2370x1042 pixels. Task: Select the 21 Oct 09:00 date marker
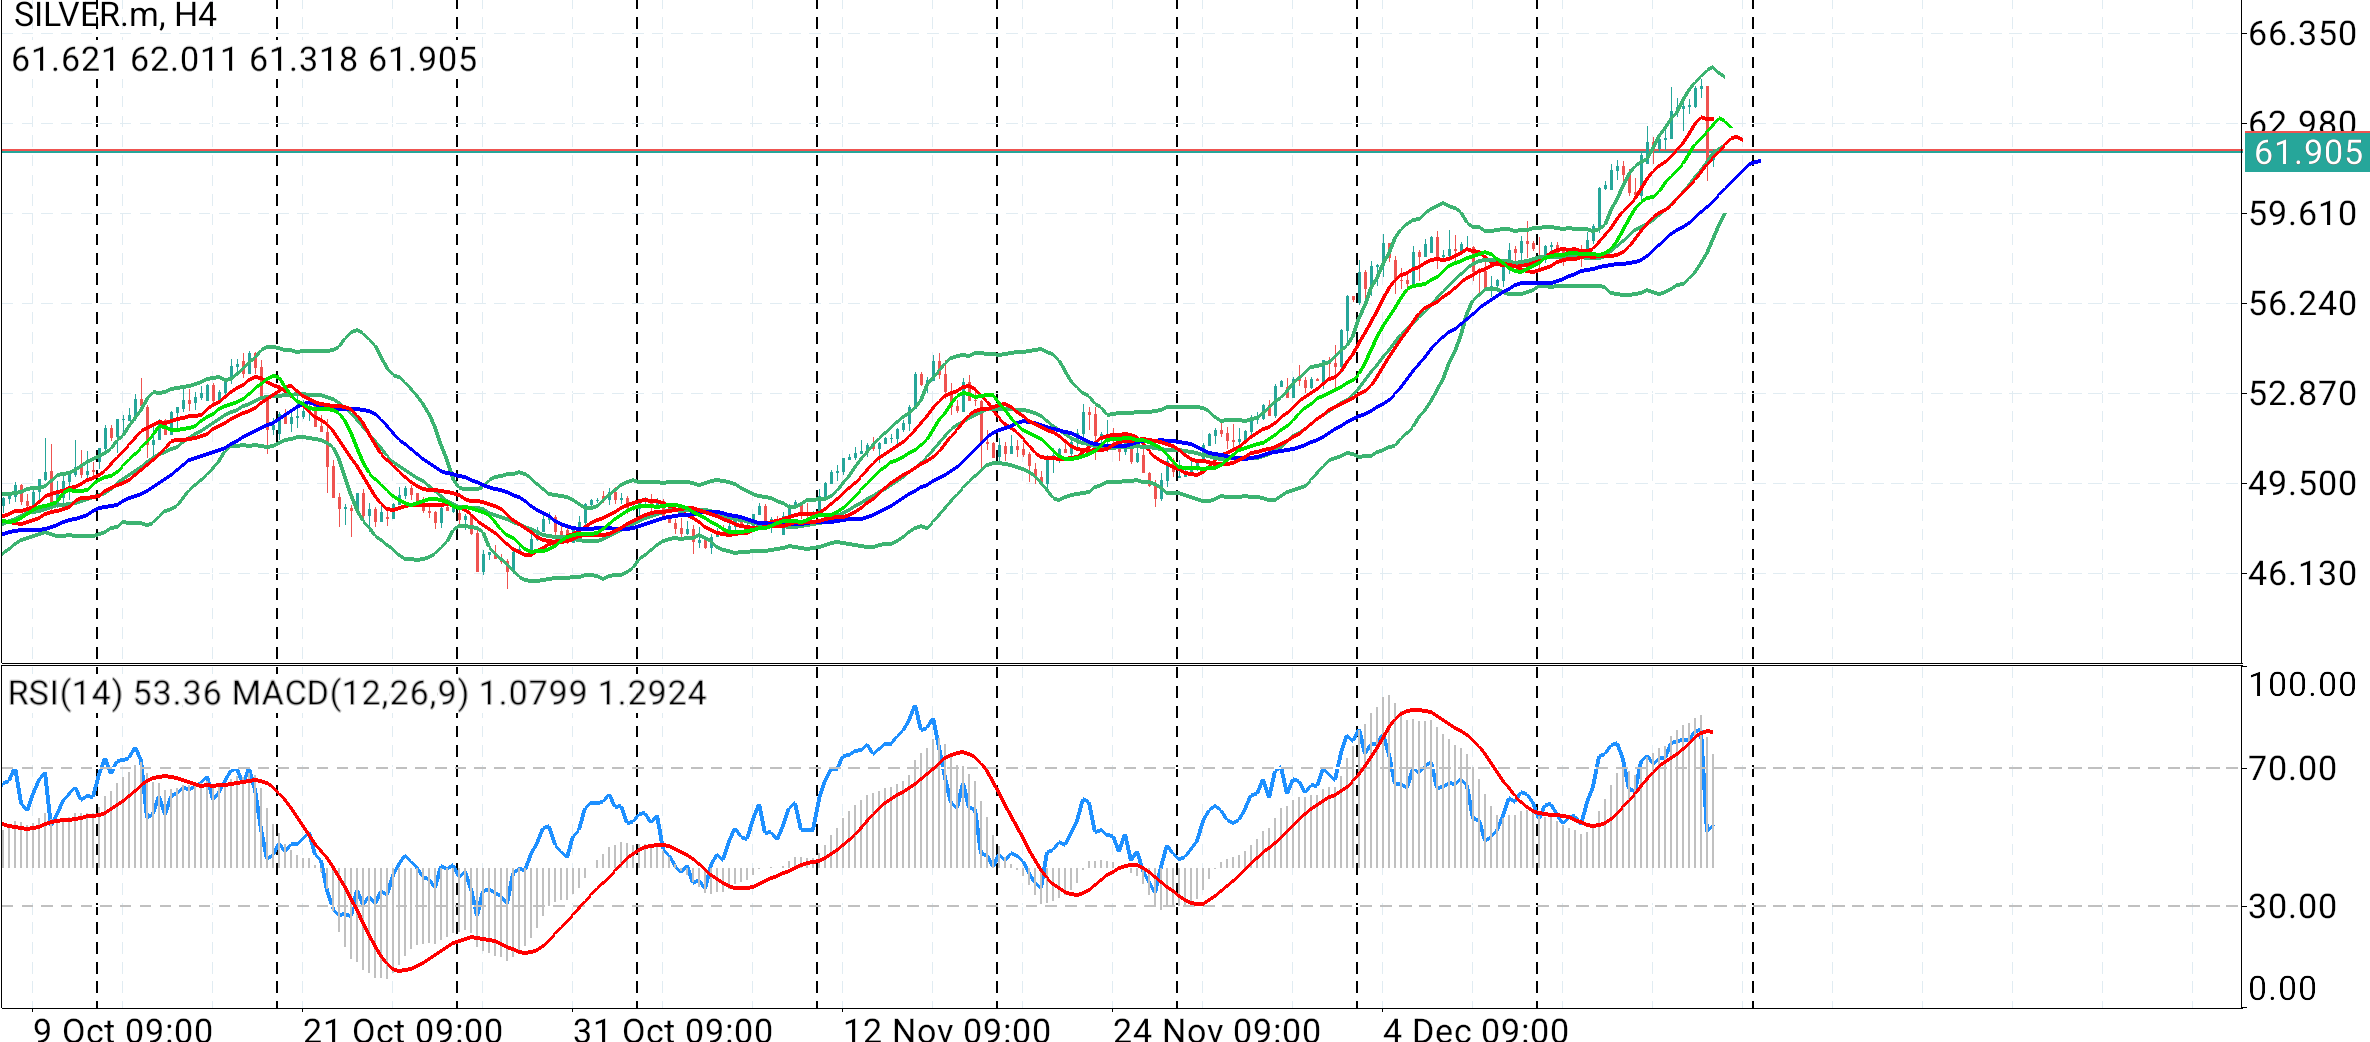(403, 1029)
